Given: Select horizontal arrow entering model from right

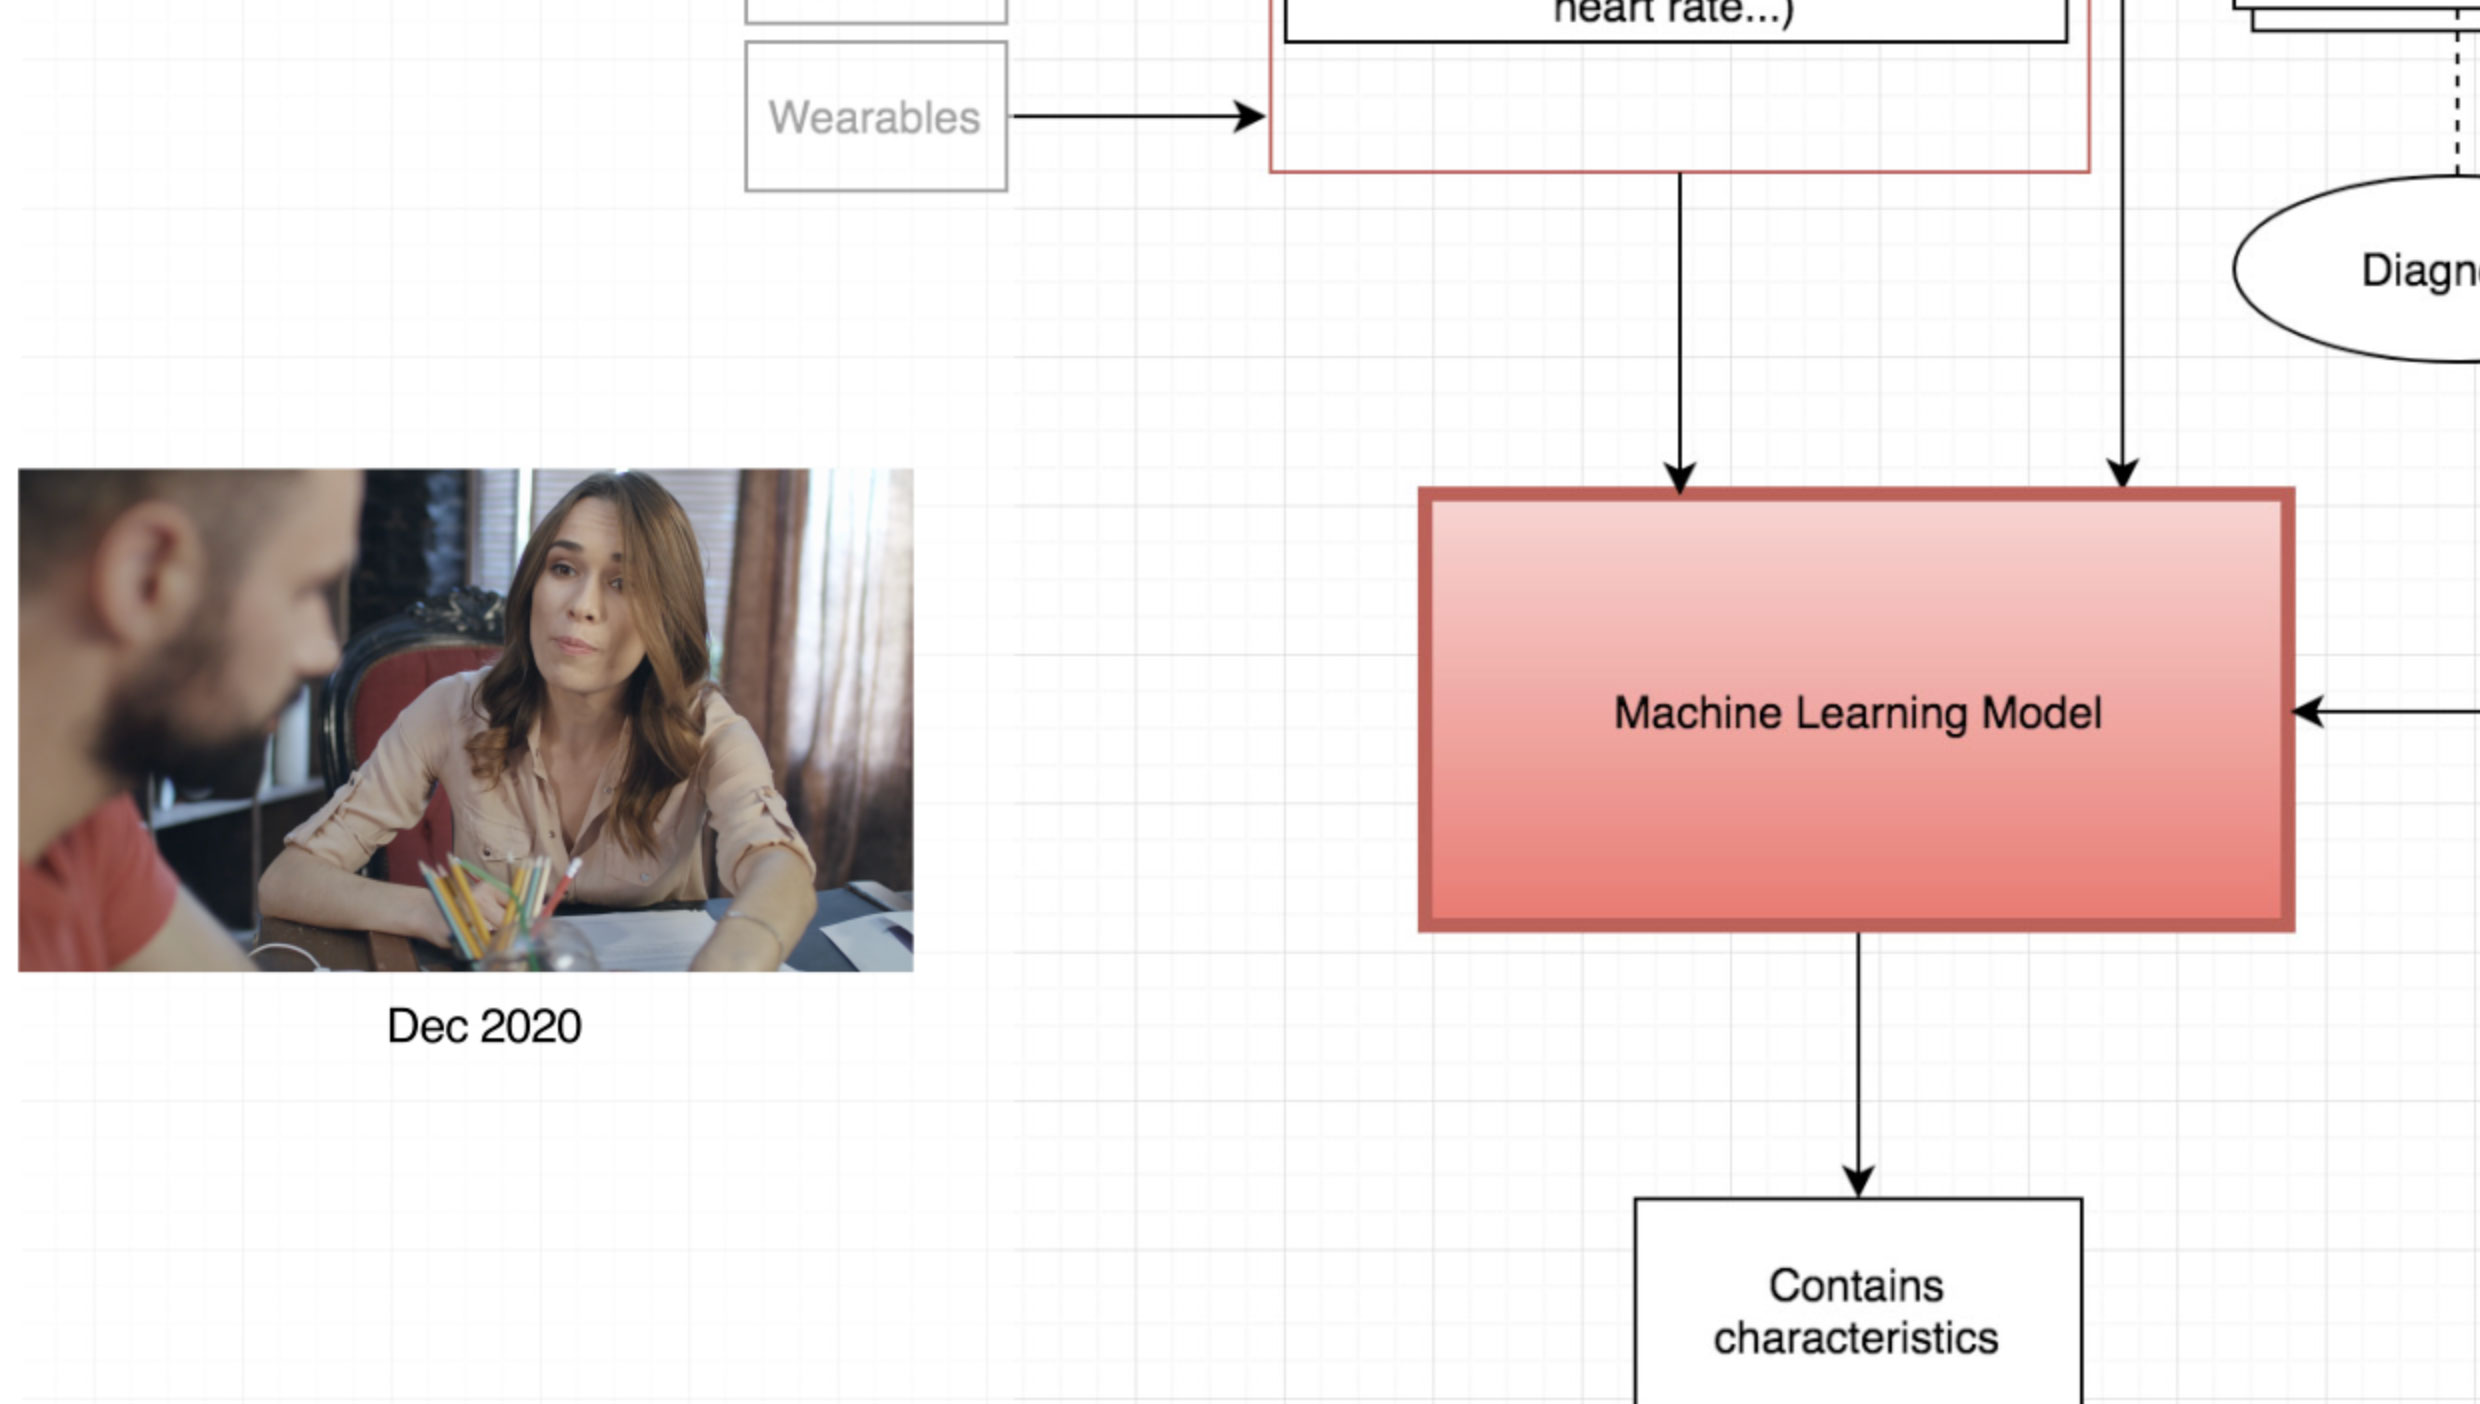Looking at the screenshot, I should coord(2400,712).
